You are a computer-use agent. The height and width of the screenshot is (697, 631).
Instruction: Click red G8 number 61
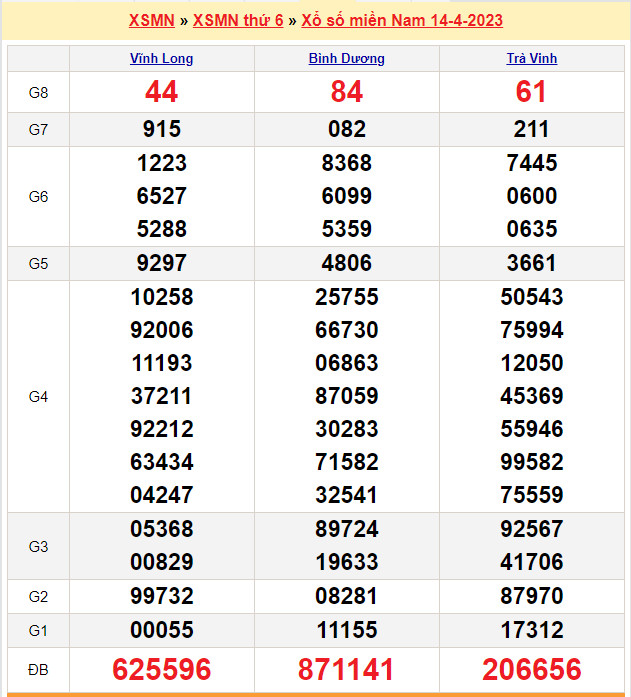531,92
